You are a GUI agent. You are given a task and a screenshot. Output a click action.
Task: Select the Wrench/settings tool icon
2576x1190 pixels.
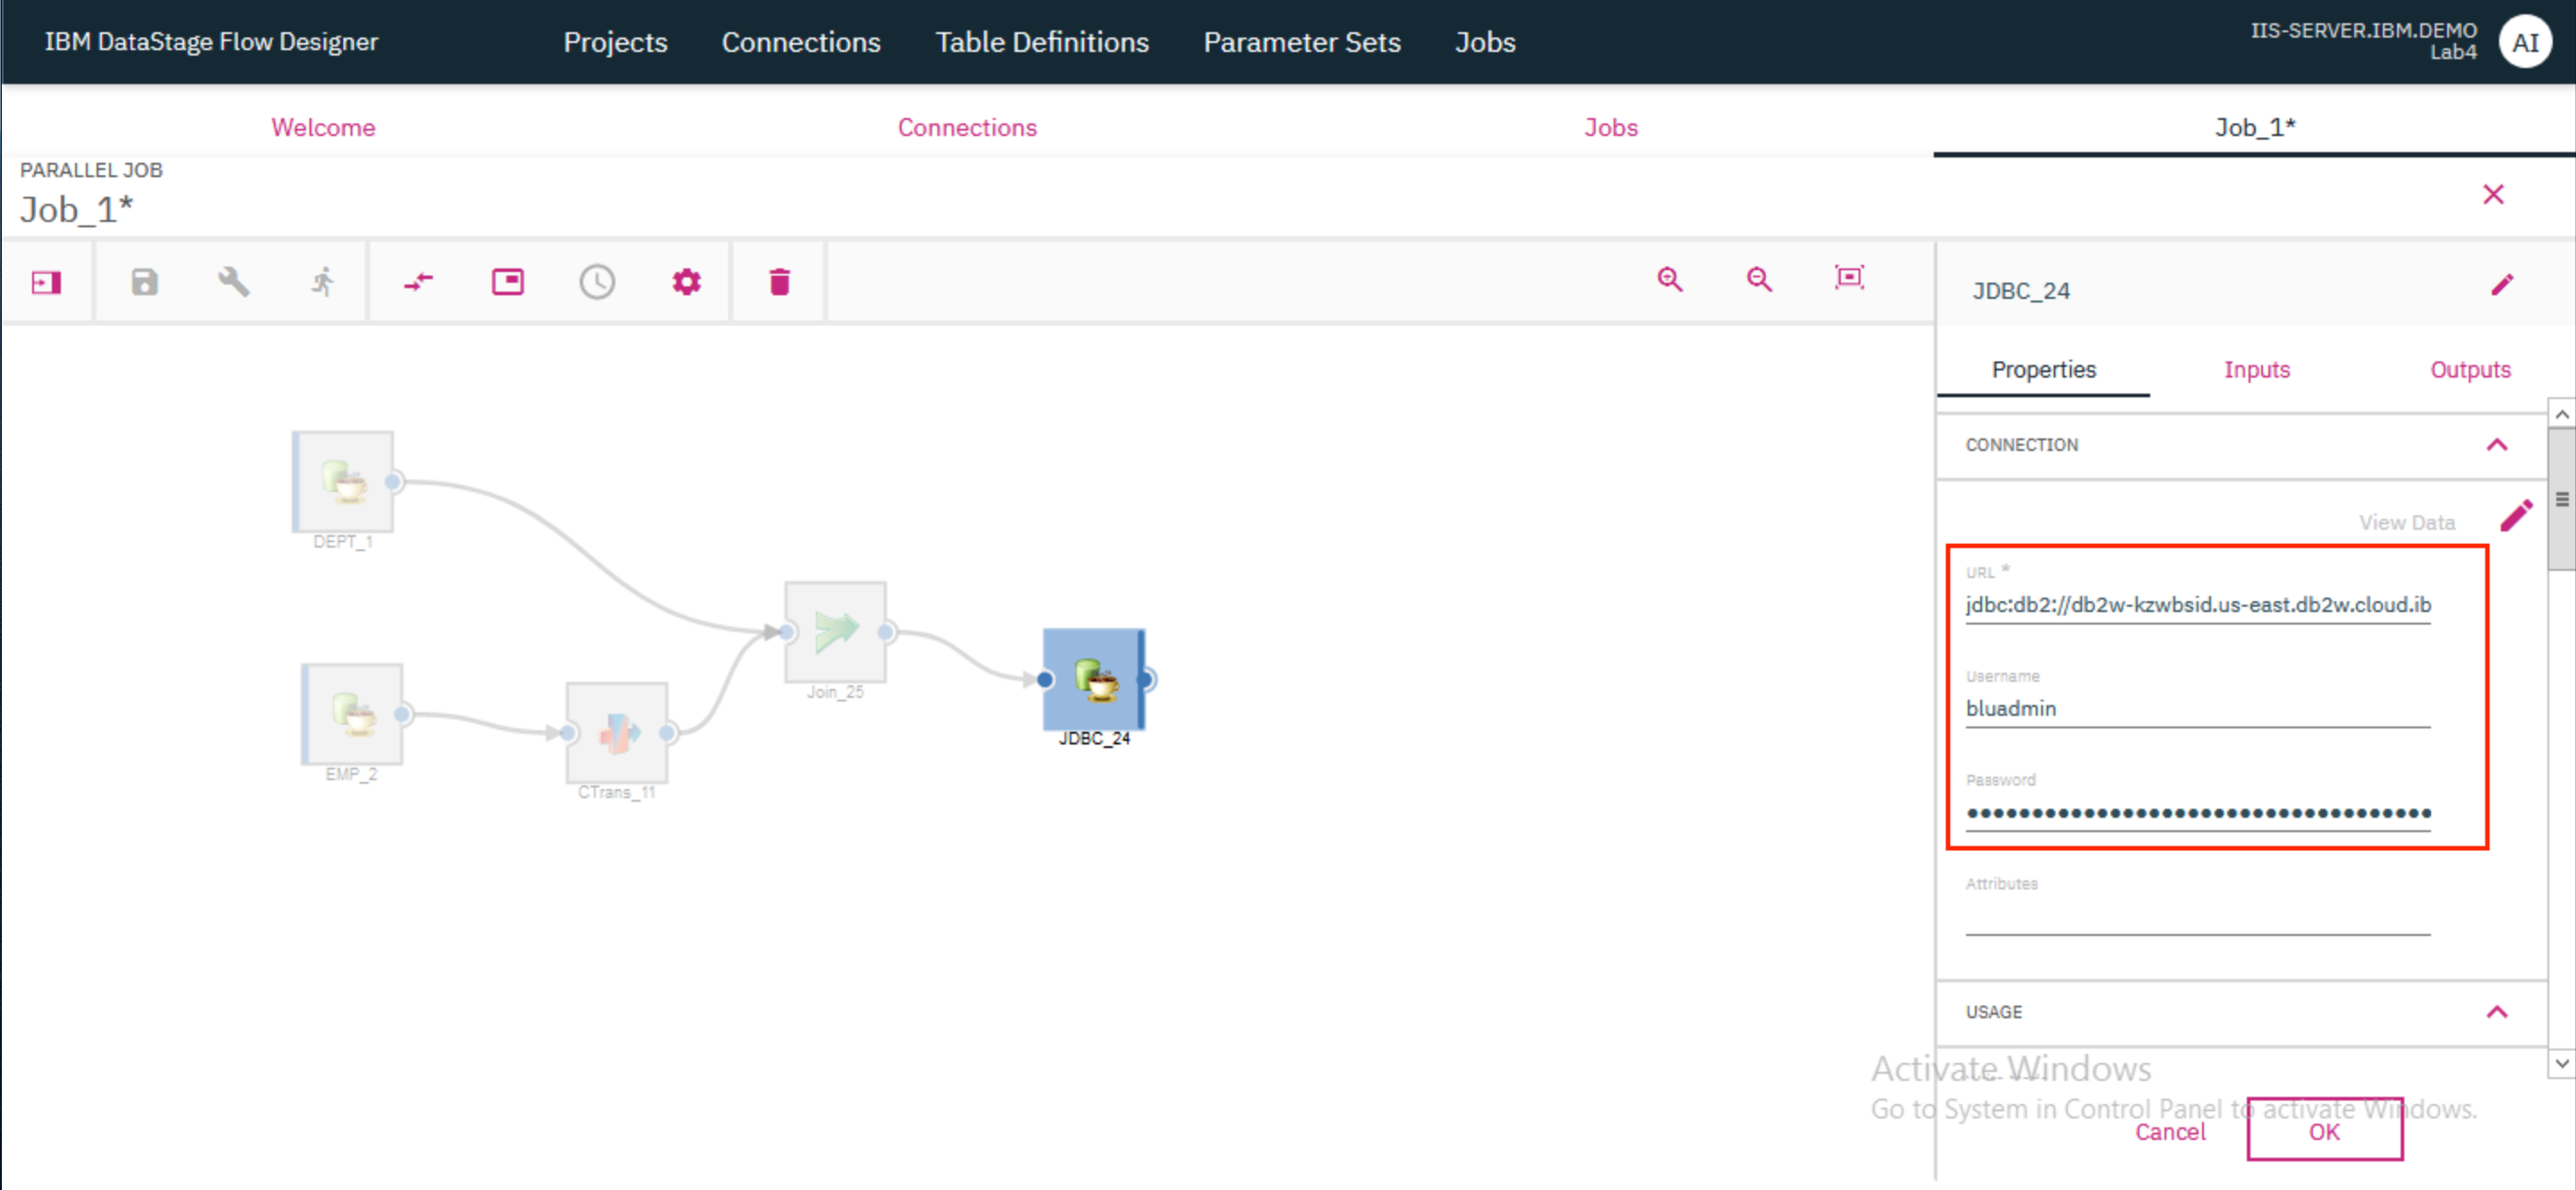point(230,279)
